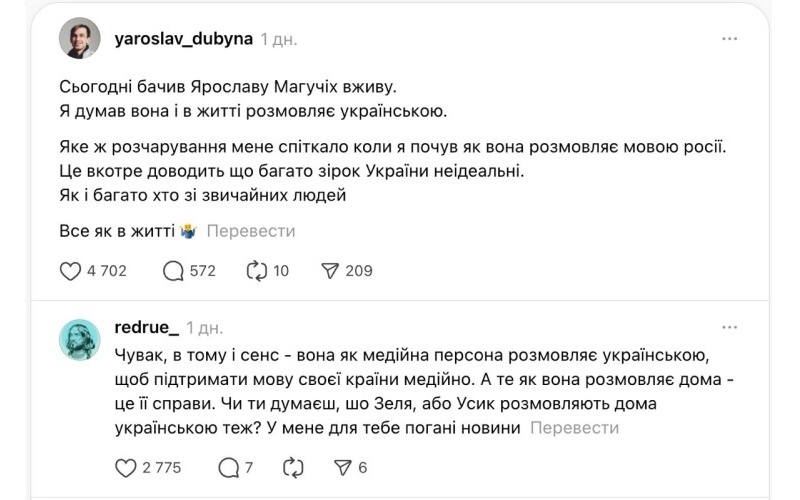This screenshot has width=800, height=500.
Task: Click redrue_ profile avatar
Action: pyautogui.click(x=80, y=340)
